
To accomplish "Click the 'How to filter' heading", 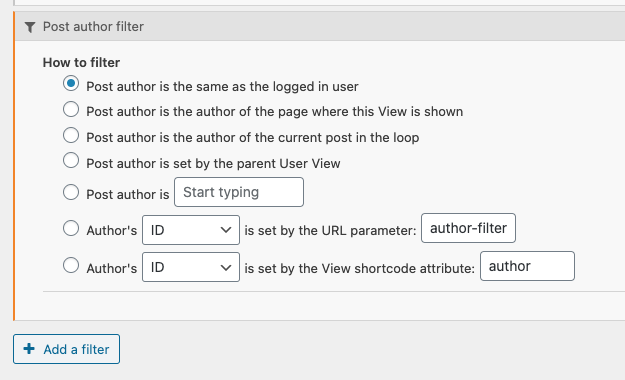I will 81,63.
